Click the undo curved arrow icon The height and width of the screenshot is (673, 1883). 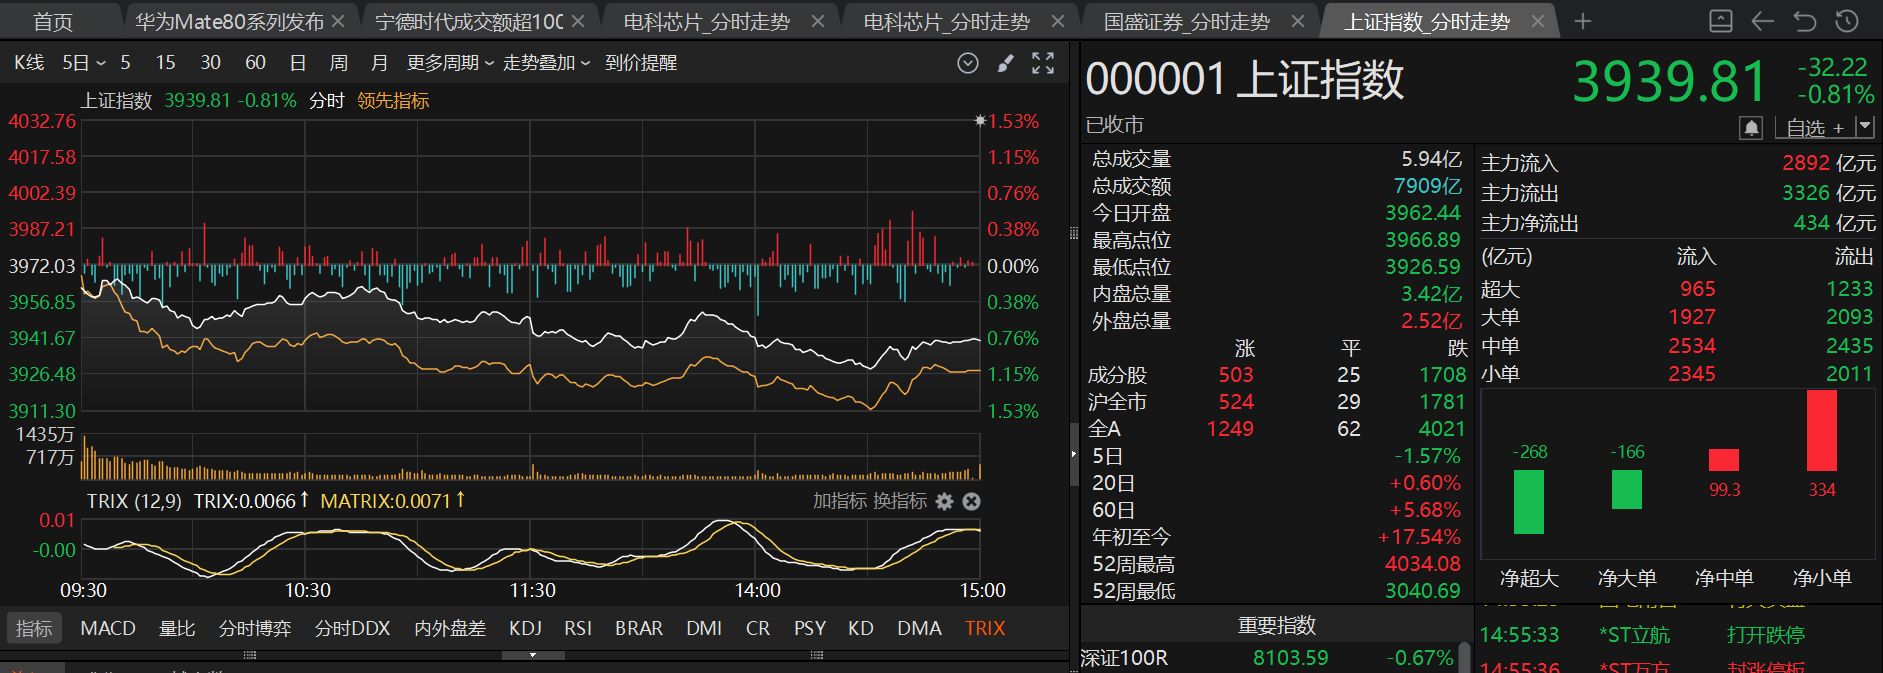(x=1804, y=21)
